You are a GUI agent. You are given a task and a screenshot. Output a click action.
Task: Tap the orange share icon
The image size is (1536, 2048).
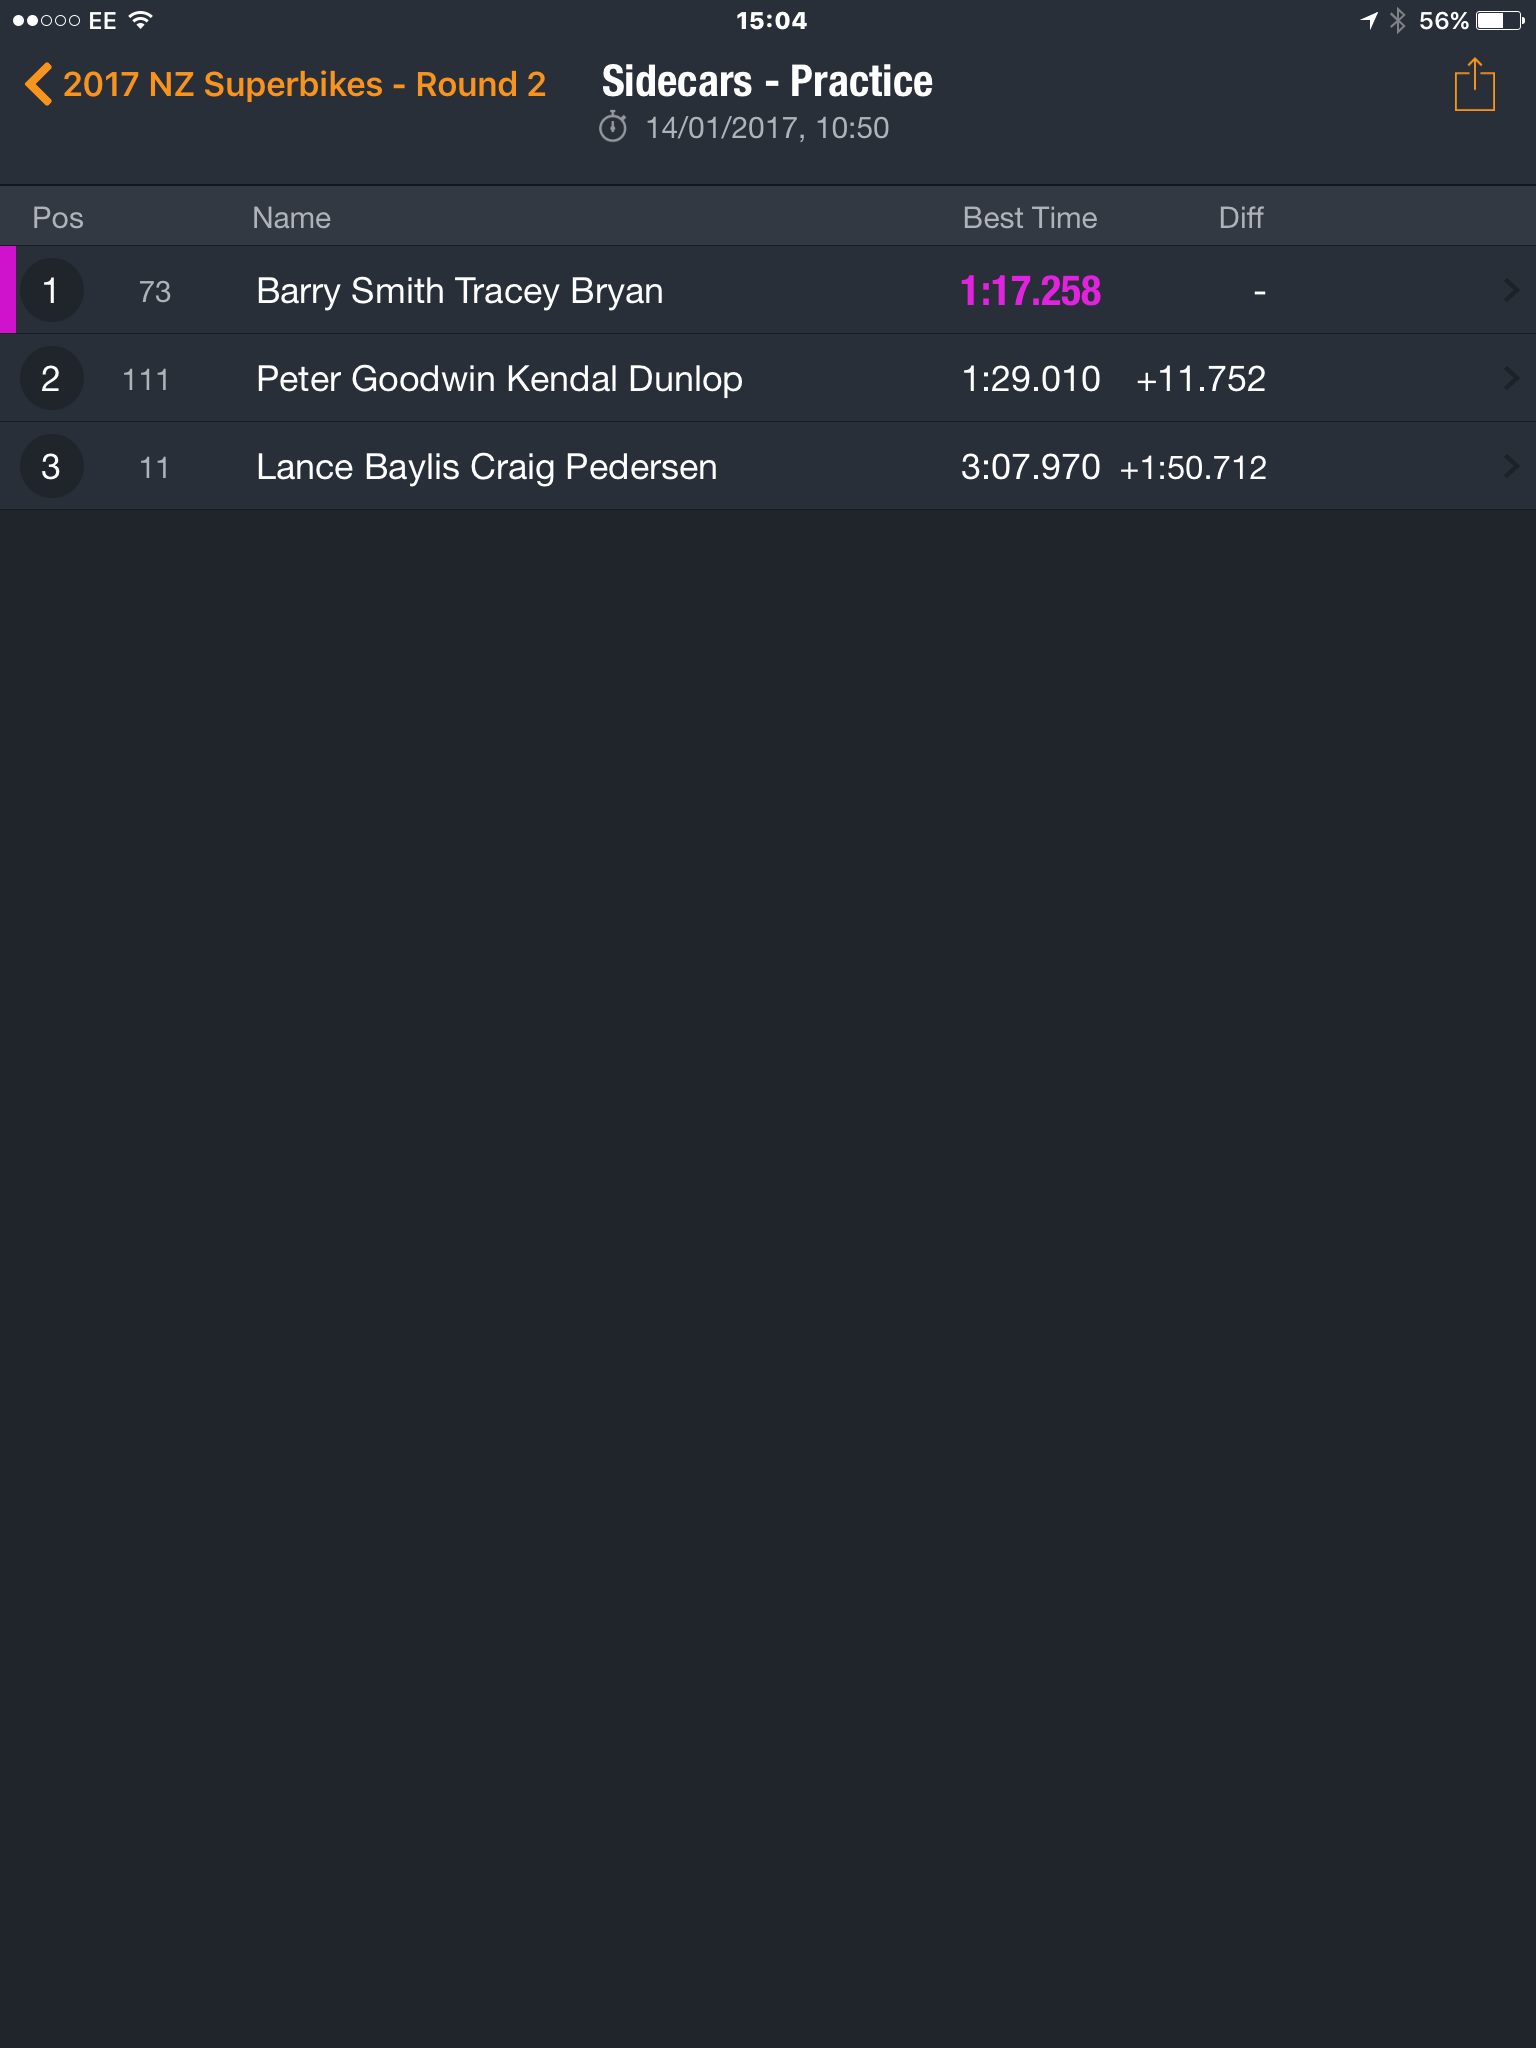(1474, 85)
